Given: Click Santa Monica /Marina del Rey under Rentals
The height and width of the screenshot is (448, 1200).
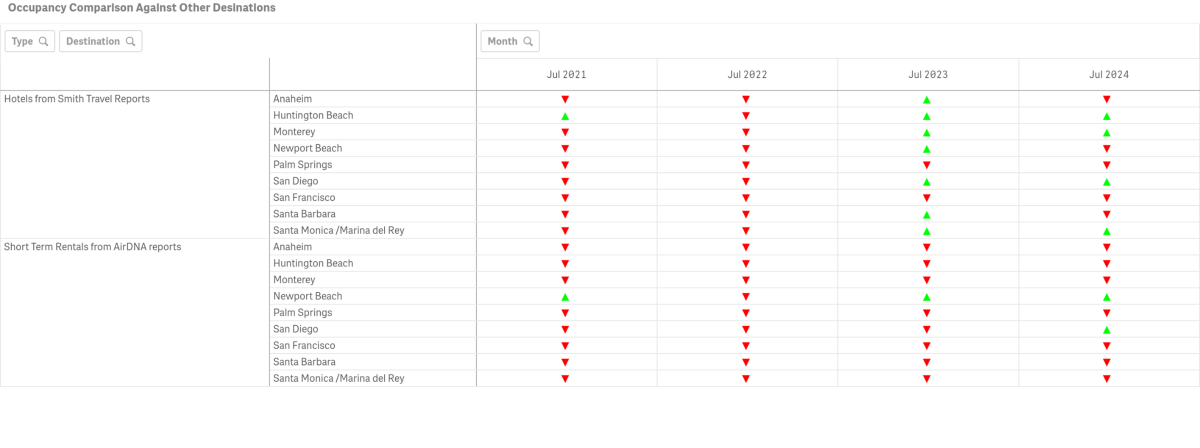Looking at the screenshot, I should tap(338, 378).
